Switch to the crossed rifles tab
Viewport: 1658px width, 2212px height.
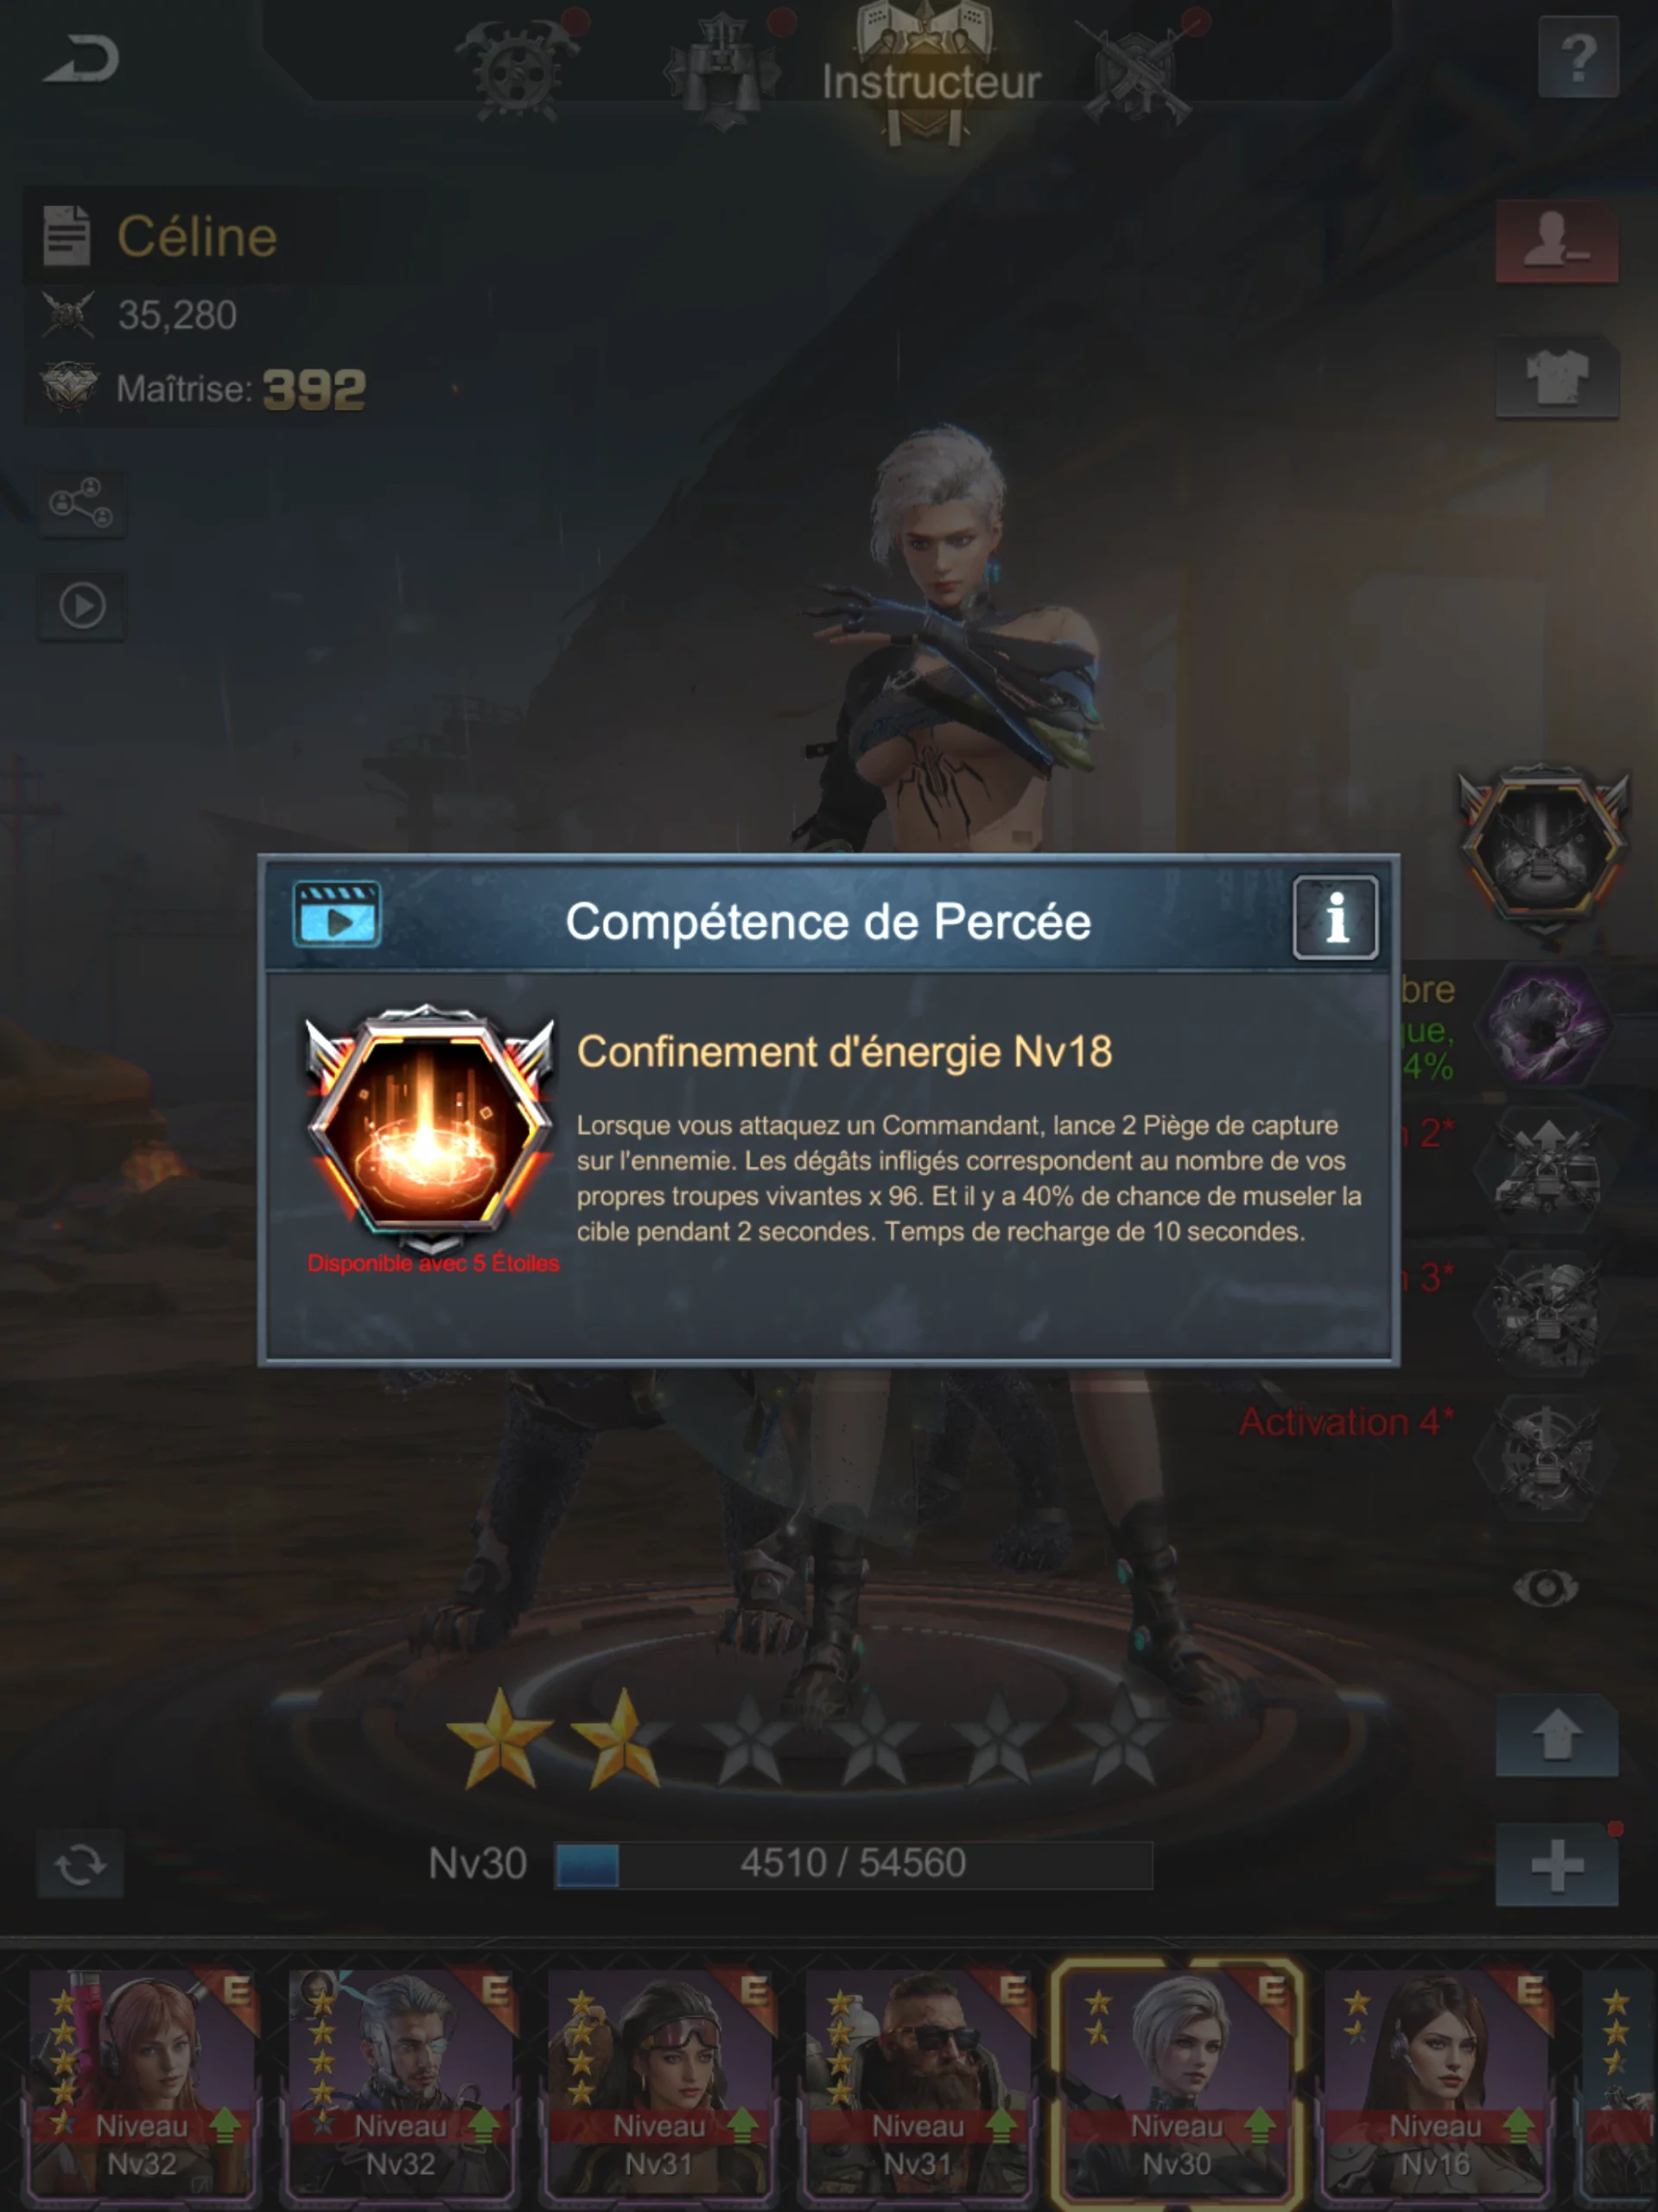(x=1140, y=70)
